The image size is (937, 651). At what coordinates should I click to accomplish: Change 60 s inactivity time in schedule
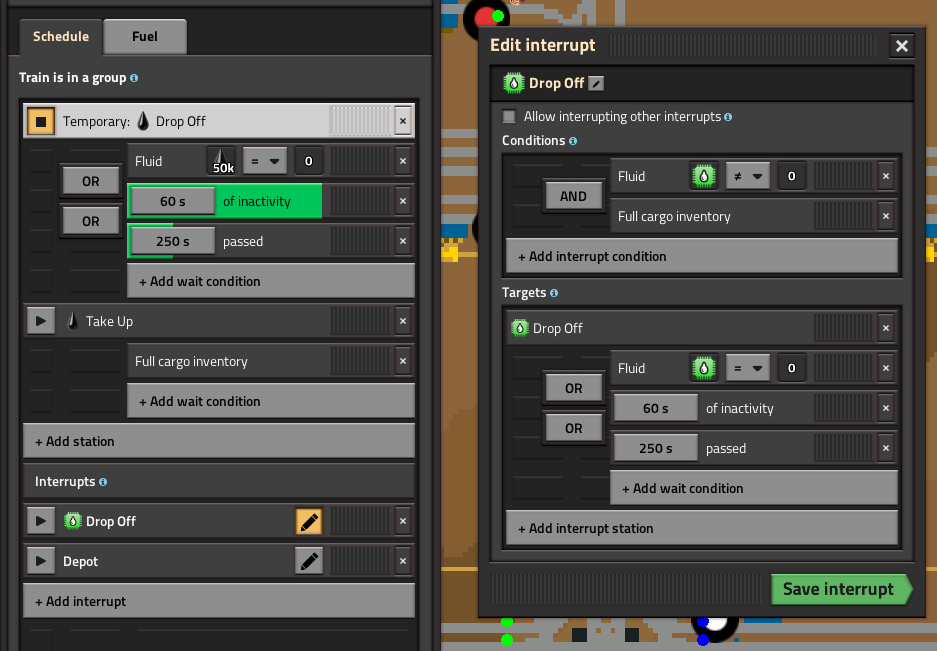173,201
